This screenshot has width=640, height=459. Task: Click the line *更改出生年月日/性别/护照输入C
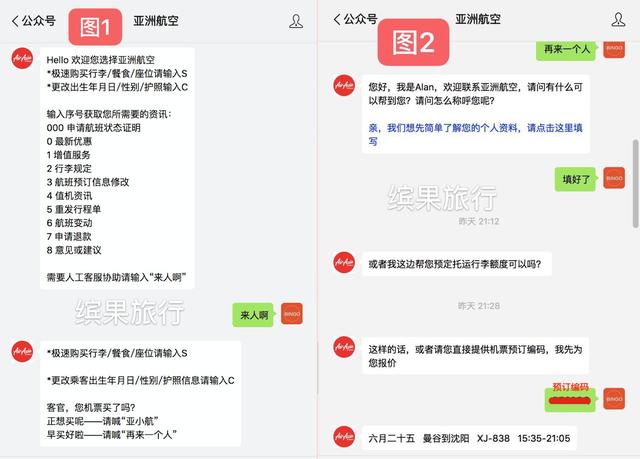[x=117, y=87]
